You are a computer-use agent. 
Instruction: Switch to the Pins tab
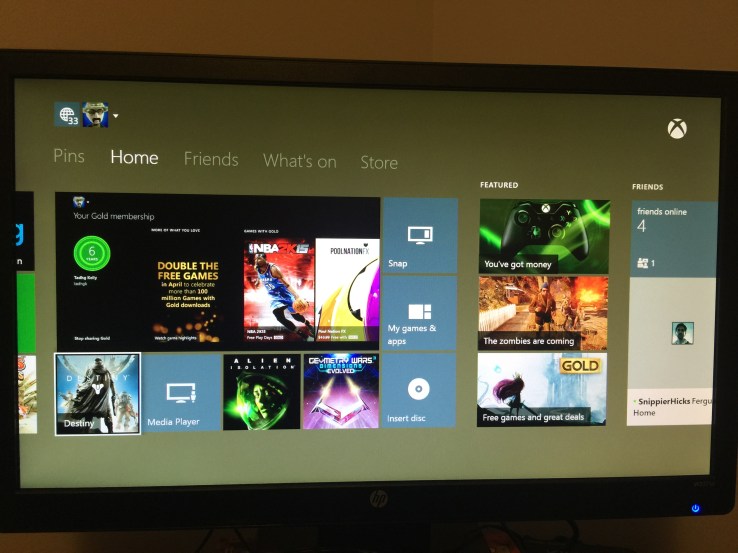69,156
